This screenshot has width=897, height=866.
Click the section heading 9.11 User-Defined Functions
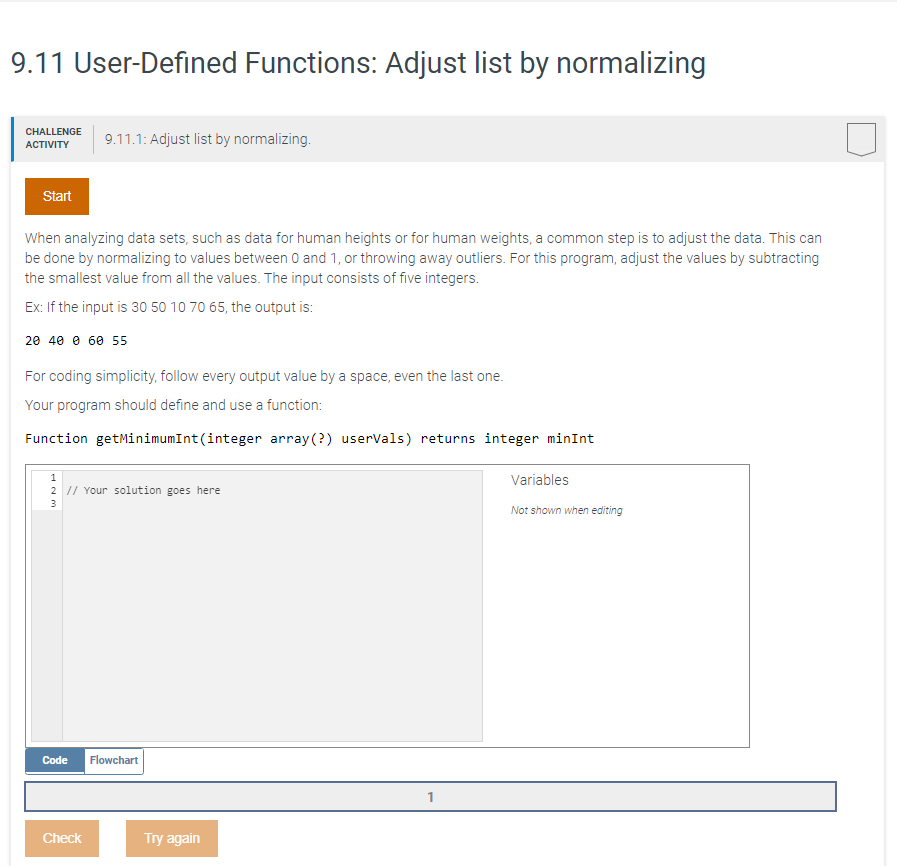pyautogui.click(x=357, y=63)
